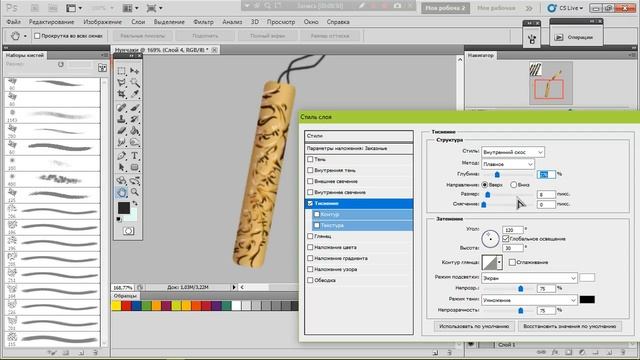Select the Clone Stamp tool
The image size is (640, 360).
[122, 119]
